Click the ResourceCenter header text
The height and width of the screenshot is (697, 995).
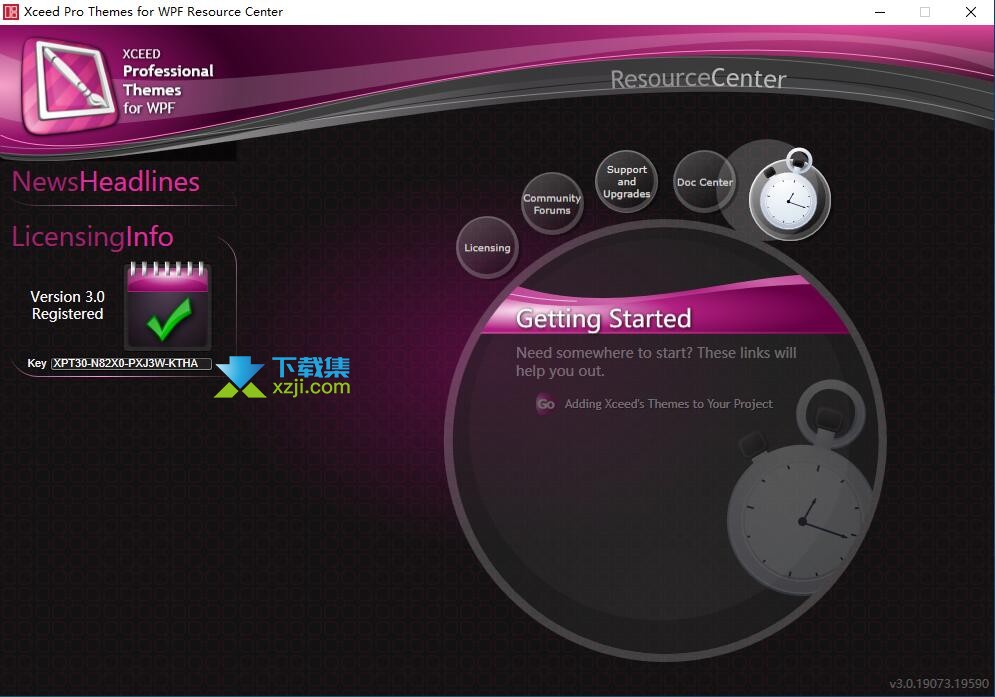698,79
